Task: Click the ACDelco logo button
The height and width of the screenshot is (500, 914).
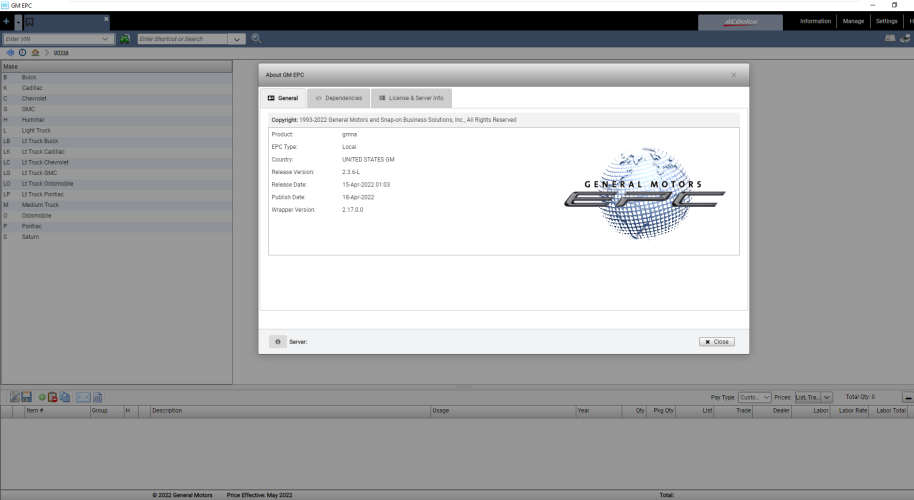Action: click(741, 22)
